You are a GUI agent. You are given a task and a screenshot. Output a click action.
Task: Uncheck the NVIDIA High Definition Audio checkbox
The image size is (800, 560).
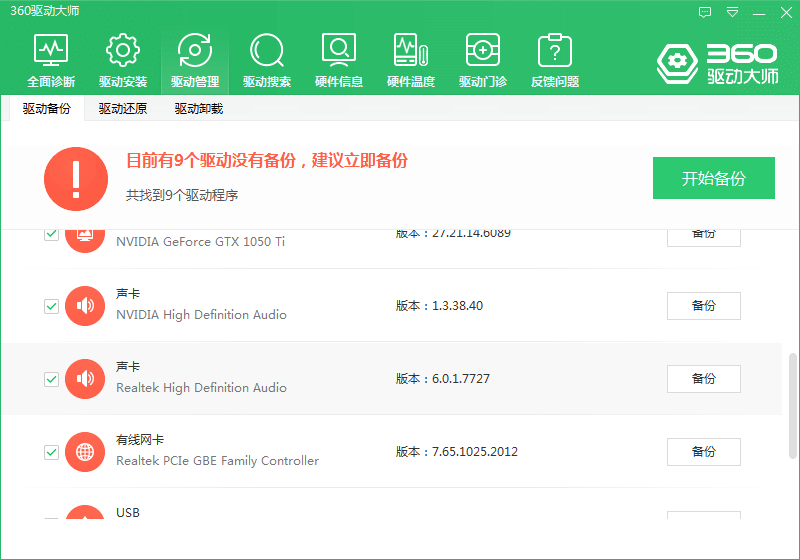coord(52,306)
